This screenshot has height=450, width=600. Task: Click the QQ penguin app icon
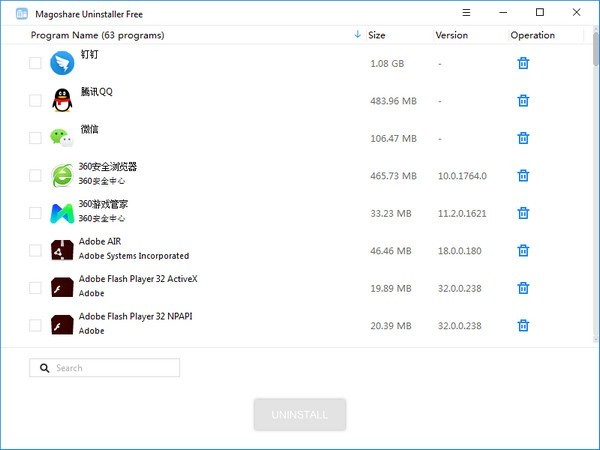(x=62, y=100)
